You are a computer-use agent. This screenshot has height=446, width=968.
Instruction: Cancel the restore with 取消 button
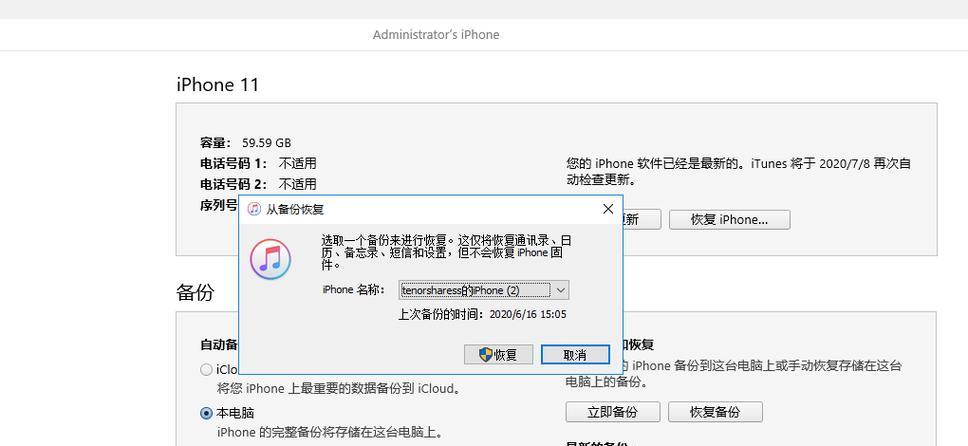(575, 355)
